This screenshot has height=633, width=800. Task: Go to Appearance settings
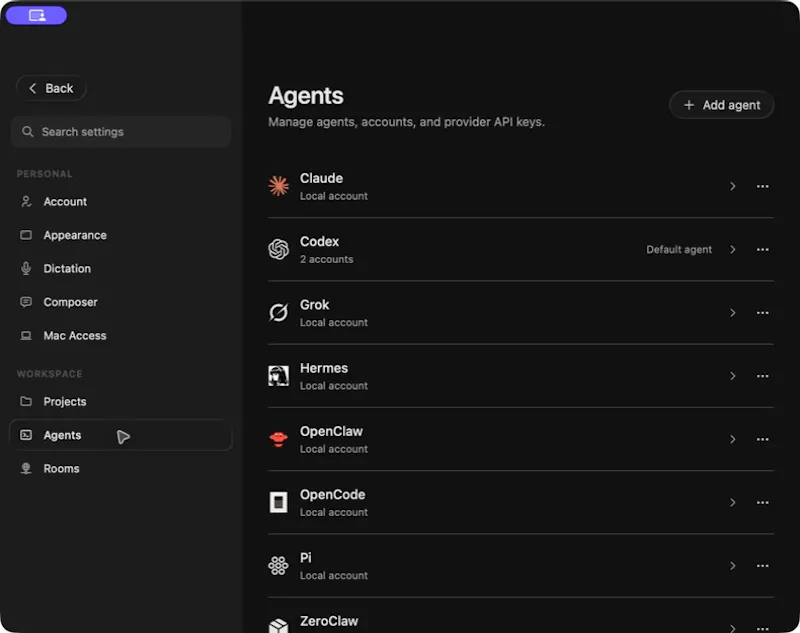121,235
